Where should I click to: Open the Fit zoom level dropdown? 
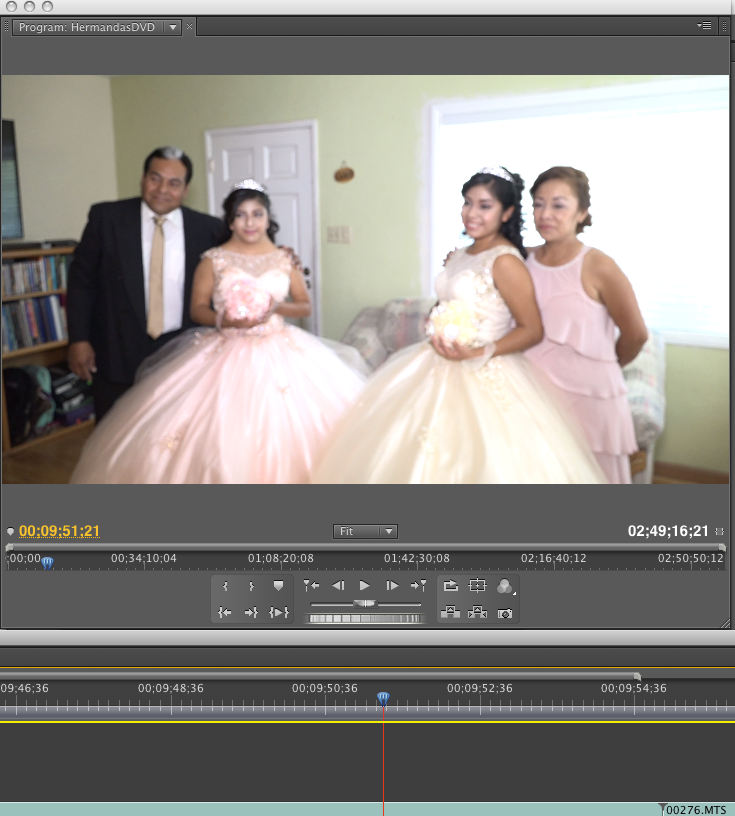click(x=365, y=531)
